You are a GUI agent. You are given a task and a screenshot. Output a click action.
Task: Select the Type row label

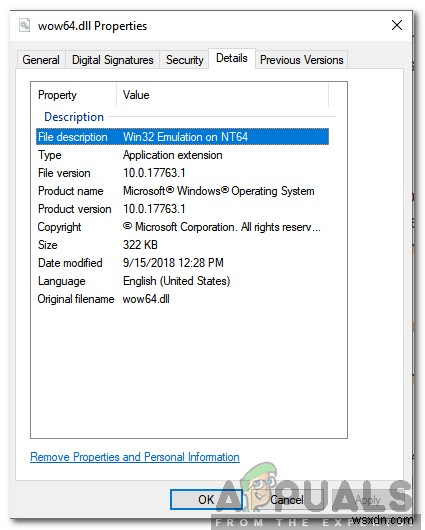[50, 155]
